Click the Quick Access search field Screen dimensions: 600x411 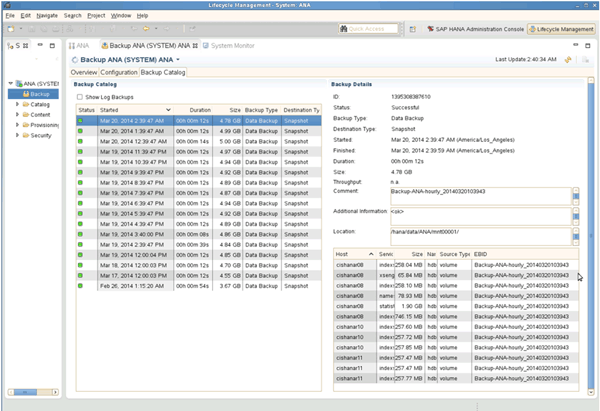tap(368, 29)
